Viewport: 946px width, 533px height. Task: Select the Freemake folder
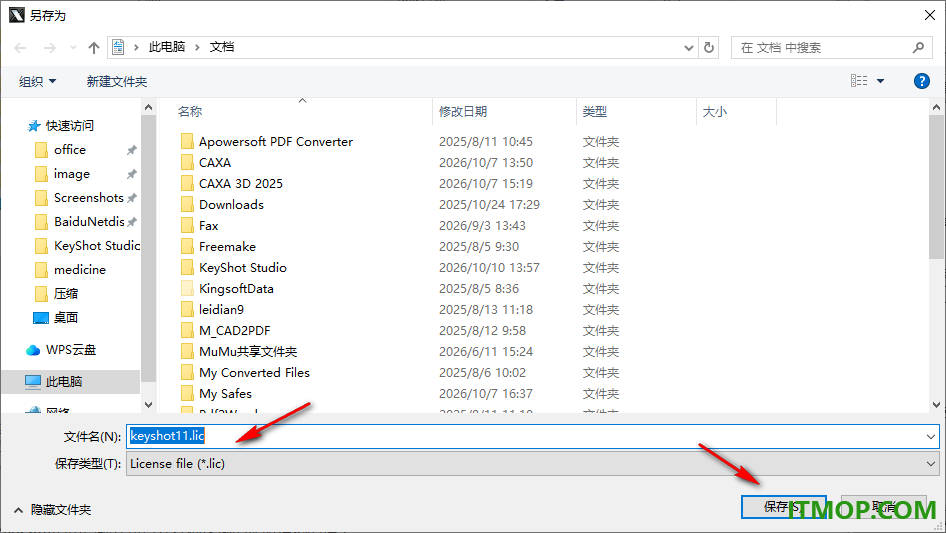click(x=227, y=247)
